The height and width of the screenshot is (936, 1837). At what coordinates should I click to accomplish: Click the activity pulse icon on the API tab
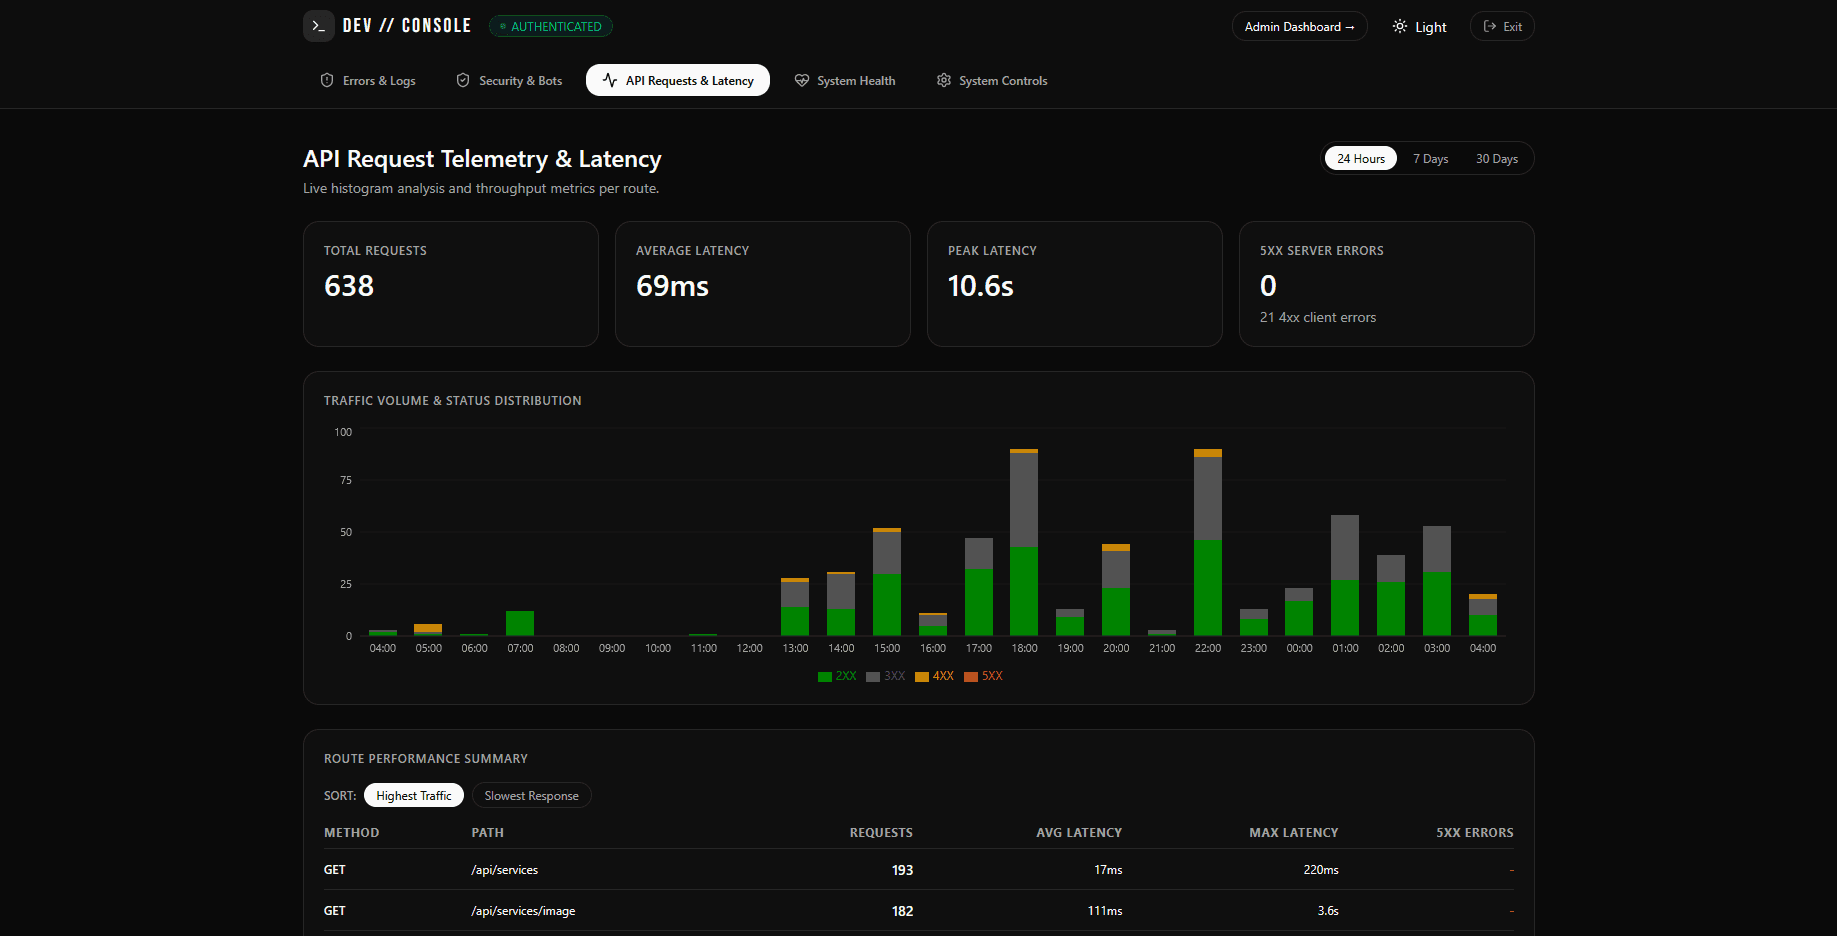[610, 80]
